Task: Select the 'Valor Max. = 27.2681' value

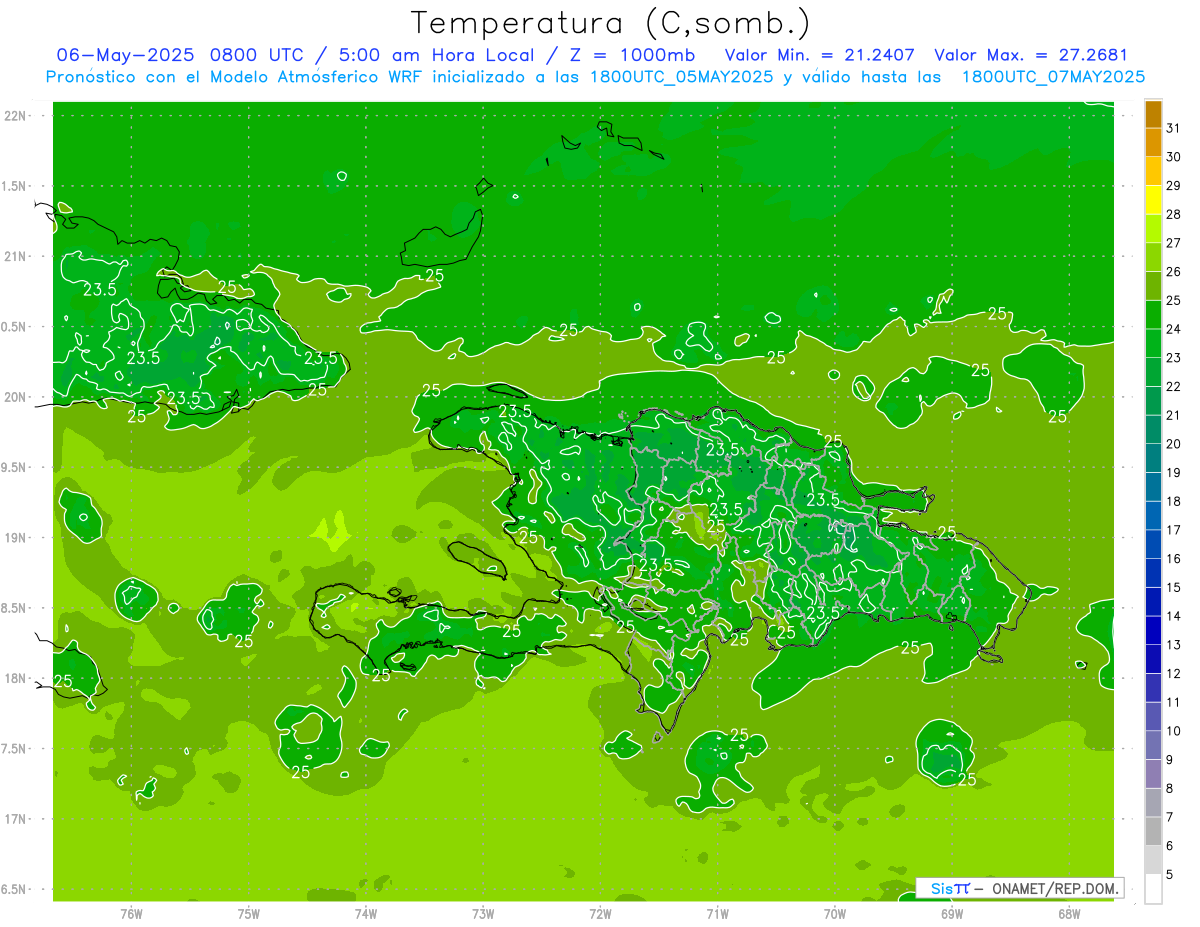Action: pos(1031,55)
